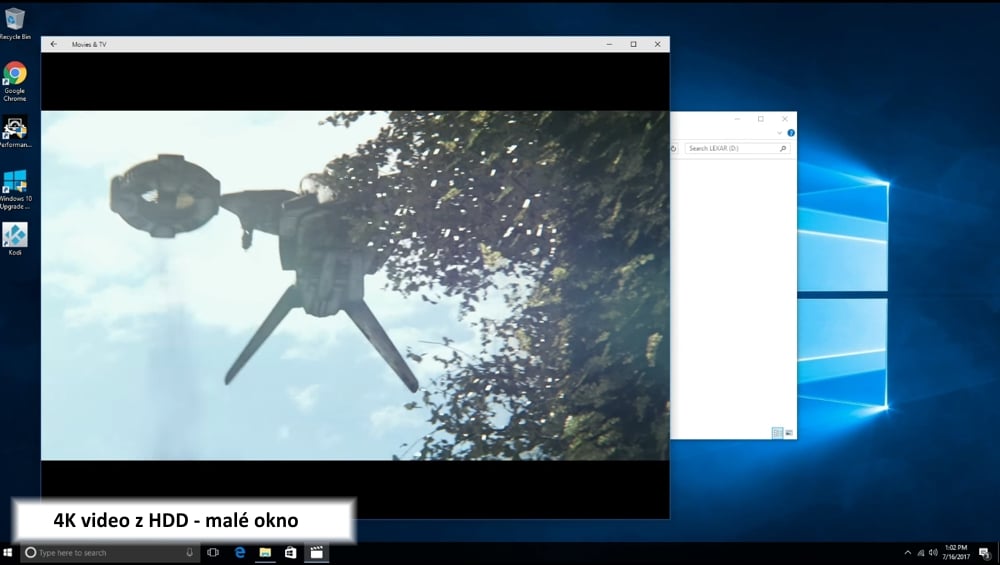Open Task View on the taskbar
This screenshot has height=565, width=1000.
pos(213,552)
